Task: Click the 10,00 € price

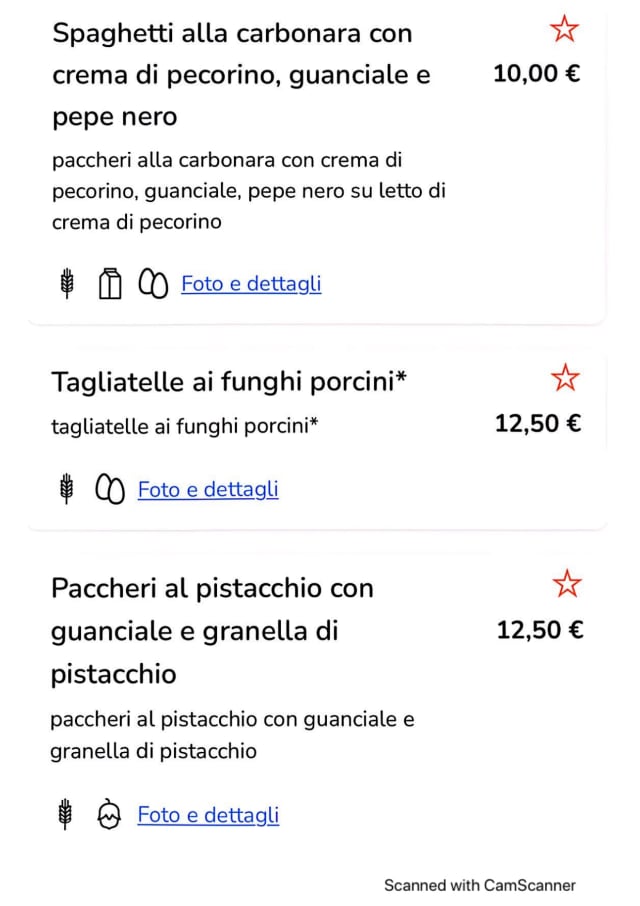Action: tap(537, 74)
